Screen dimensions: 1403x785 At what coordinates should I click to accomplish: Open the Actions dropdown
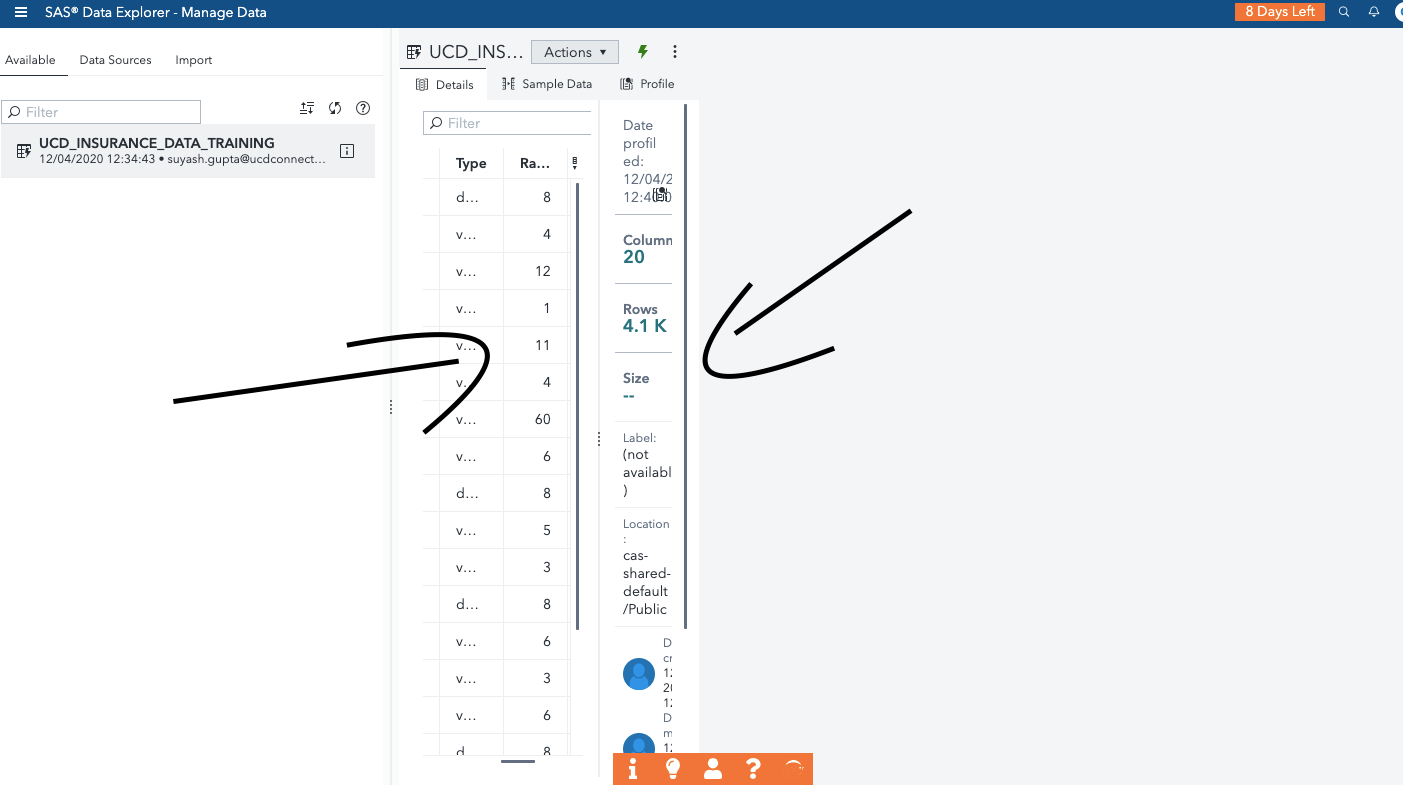[574, 51]
